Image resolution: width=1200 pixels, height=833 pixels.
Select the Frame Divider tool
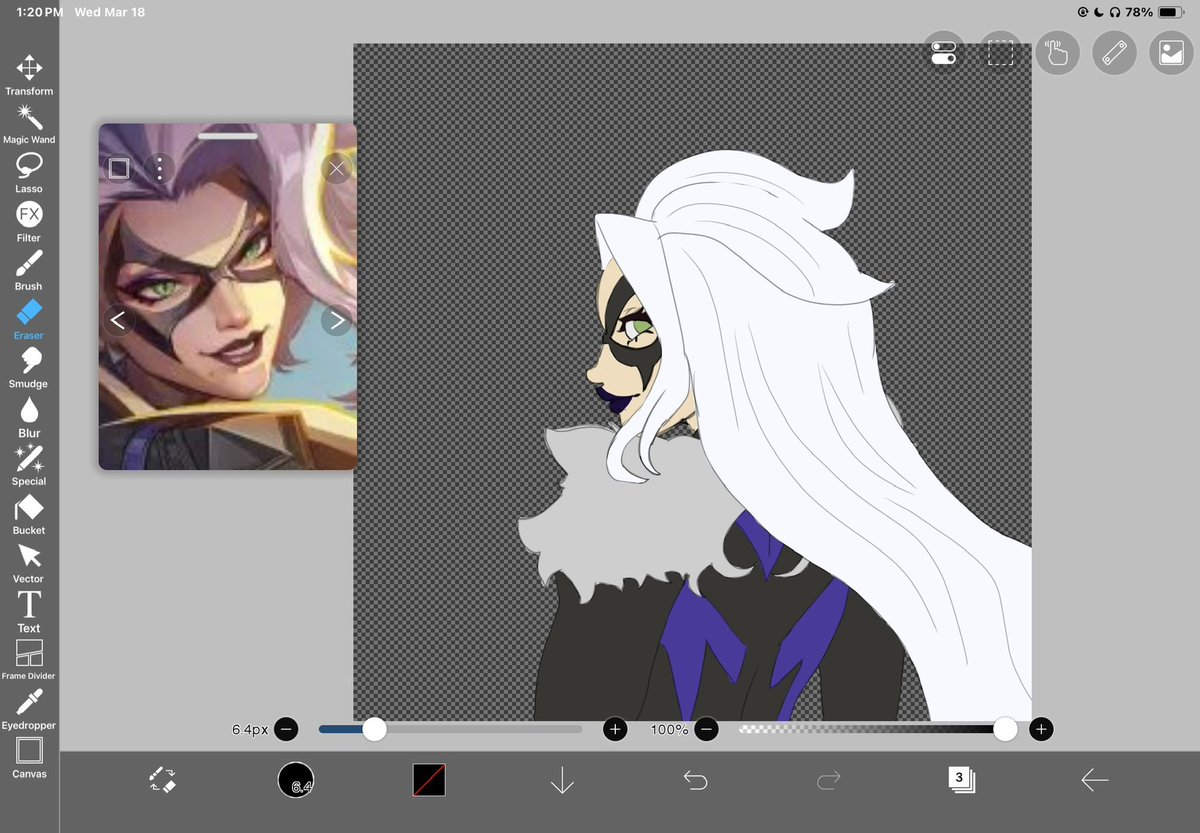pyautogui.click(x=29, y=660)
